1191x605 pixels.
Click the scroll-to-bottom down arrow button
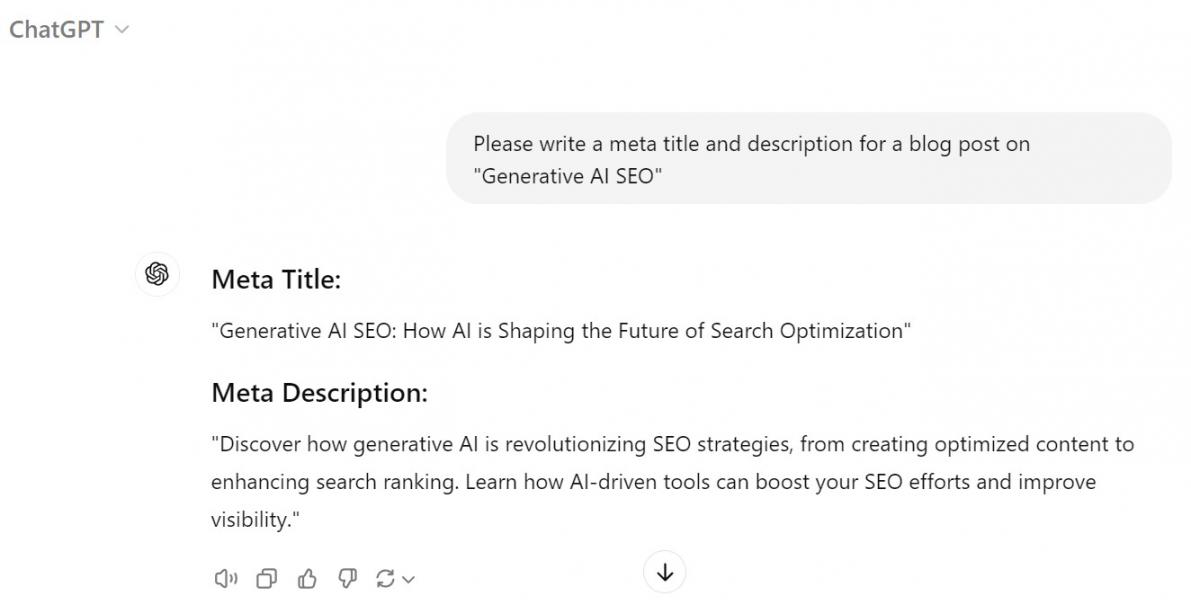(665, 573)
